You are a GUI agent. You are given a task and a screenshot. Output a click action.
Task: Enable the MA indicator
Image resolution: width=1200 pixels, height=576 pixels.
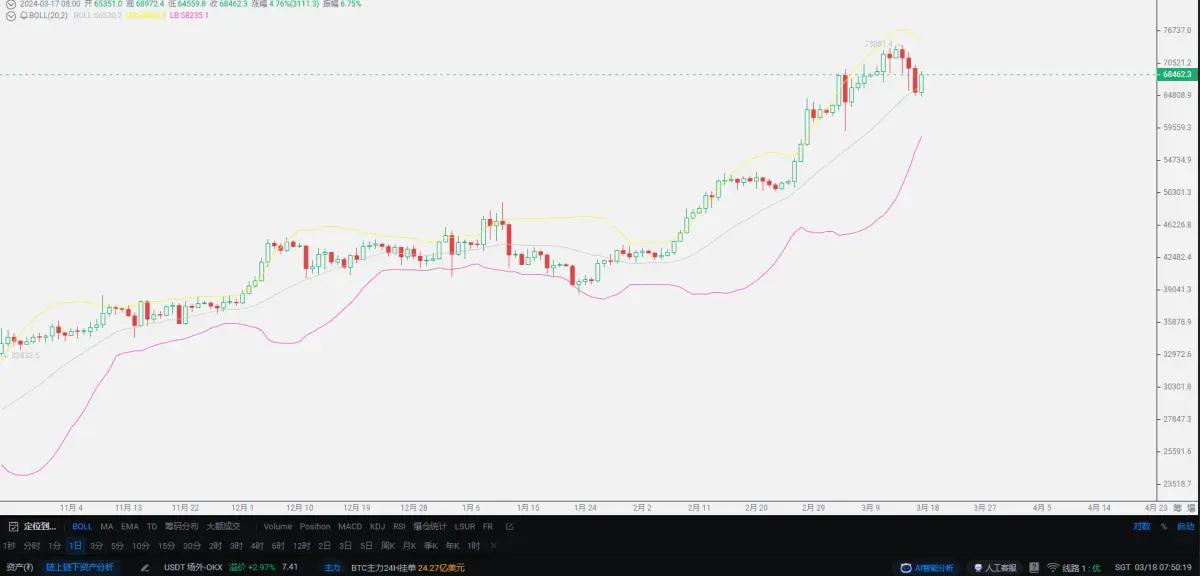click(x=107, y=526)
